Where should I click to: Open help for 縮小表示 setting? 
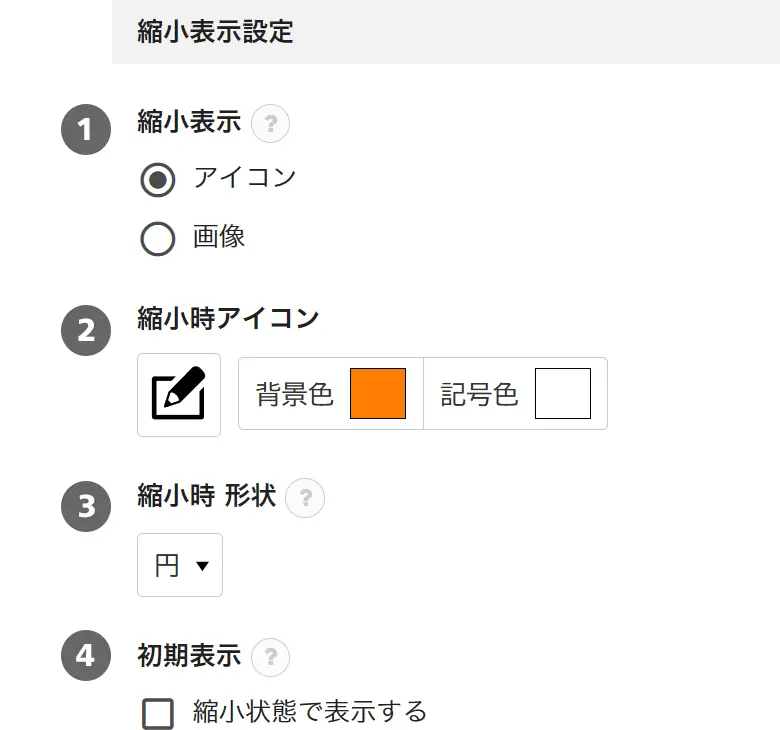[x=270, y=123]
